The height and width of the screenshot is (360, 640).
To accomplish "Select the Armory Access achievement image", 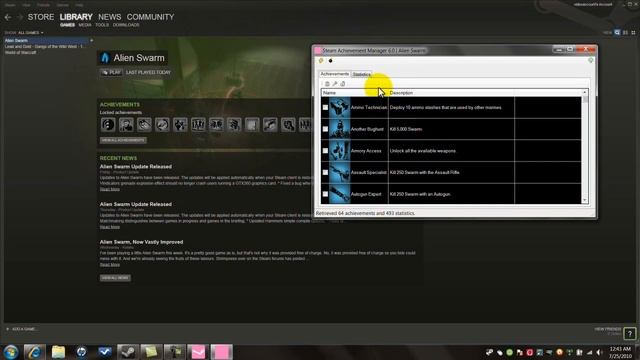I will pos(340,151).
